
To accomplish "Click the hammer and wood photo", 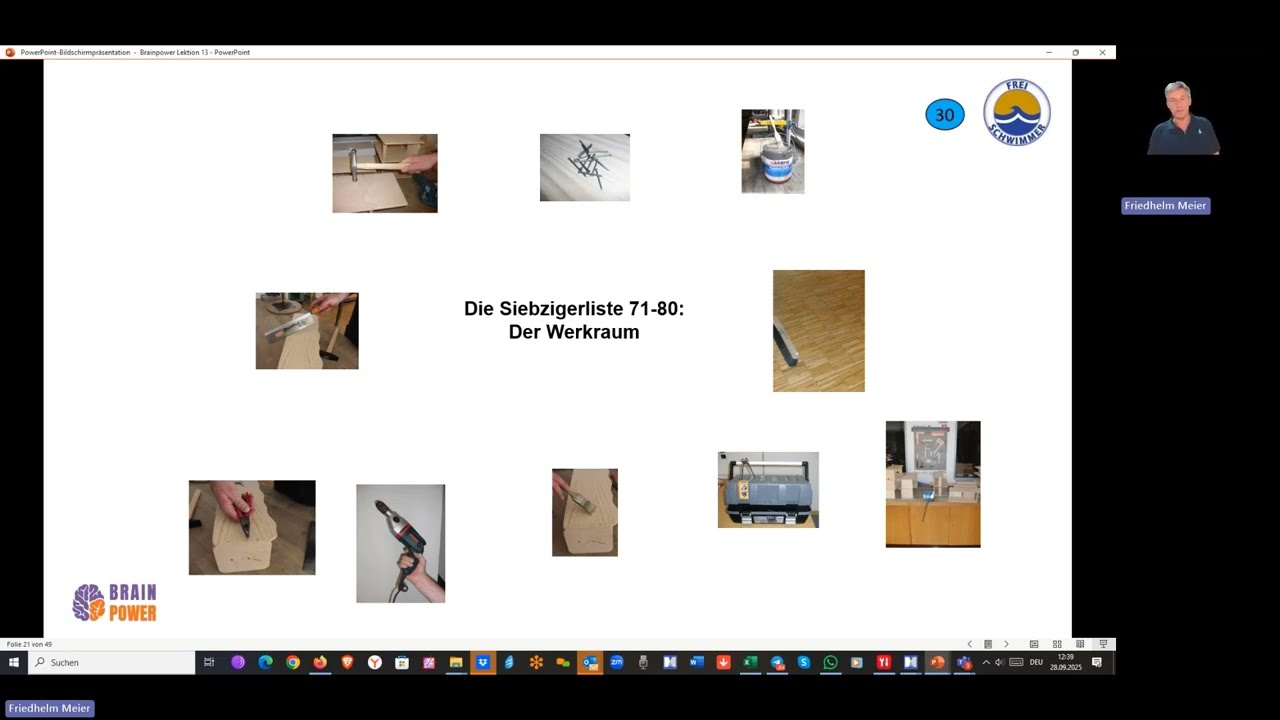I will pyautogui.click(x=385, y=173).
